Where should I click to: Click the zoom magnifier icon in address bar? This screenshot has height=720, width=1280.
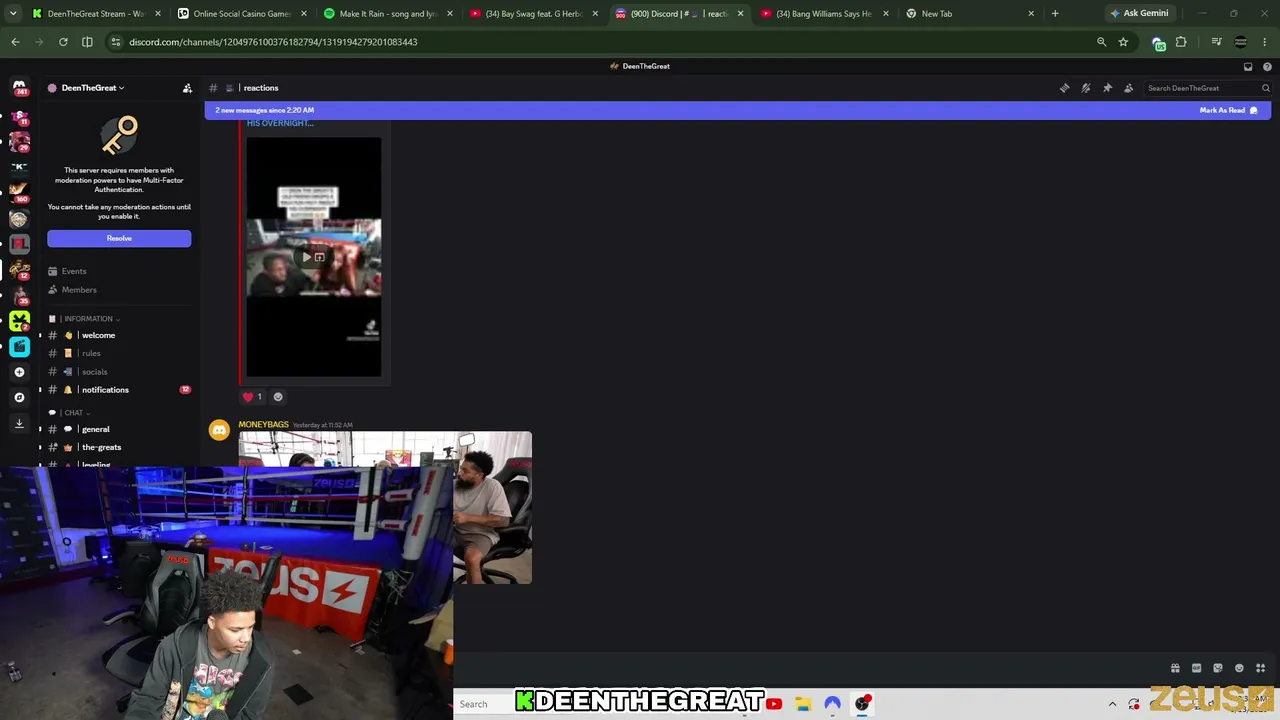(1101, 42)
